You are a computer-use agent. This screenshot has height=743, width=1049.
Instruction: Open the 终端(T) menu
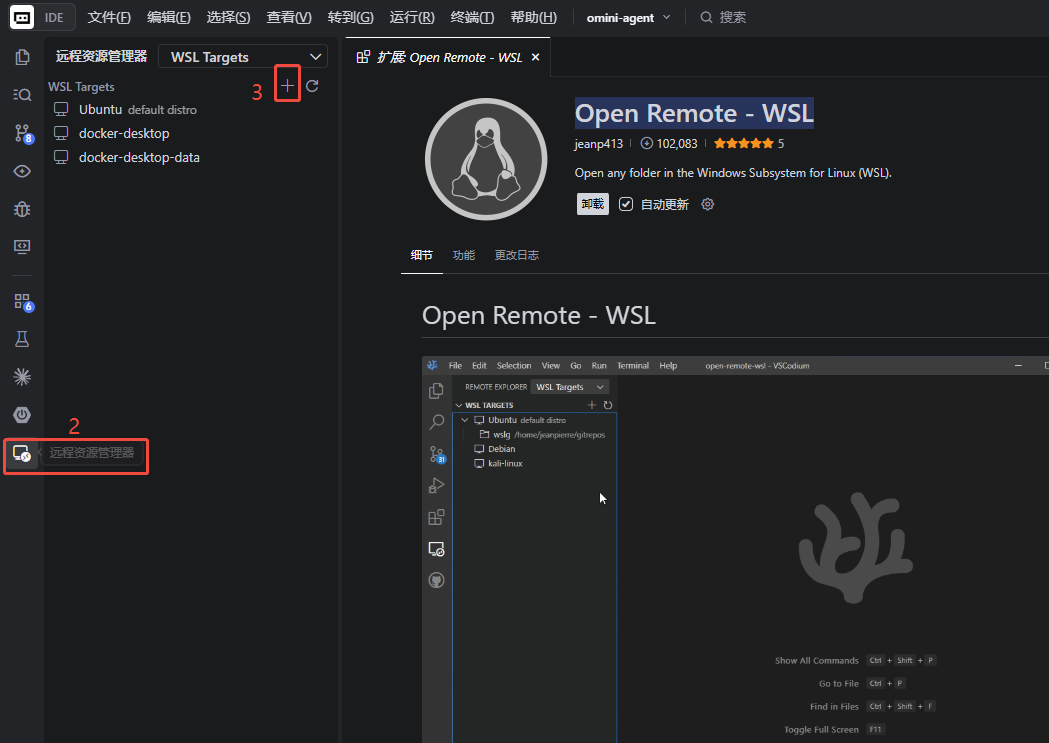[472, 17]
